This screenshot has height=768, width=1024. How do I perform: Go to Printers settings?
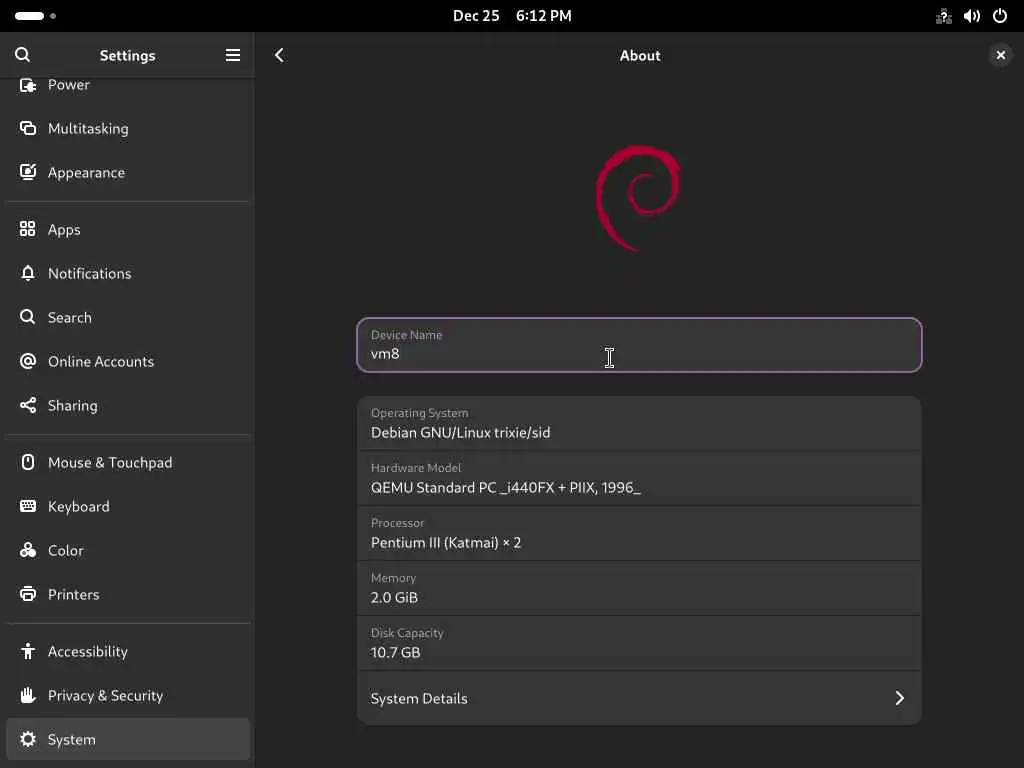[128, 594]
